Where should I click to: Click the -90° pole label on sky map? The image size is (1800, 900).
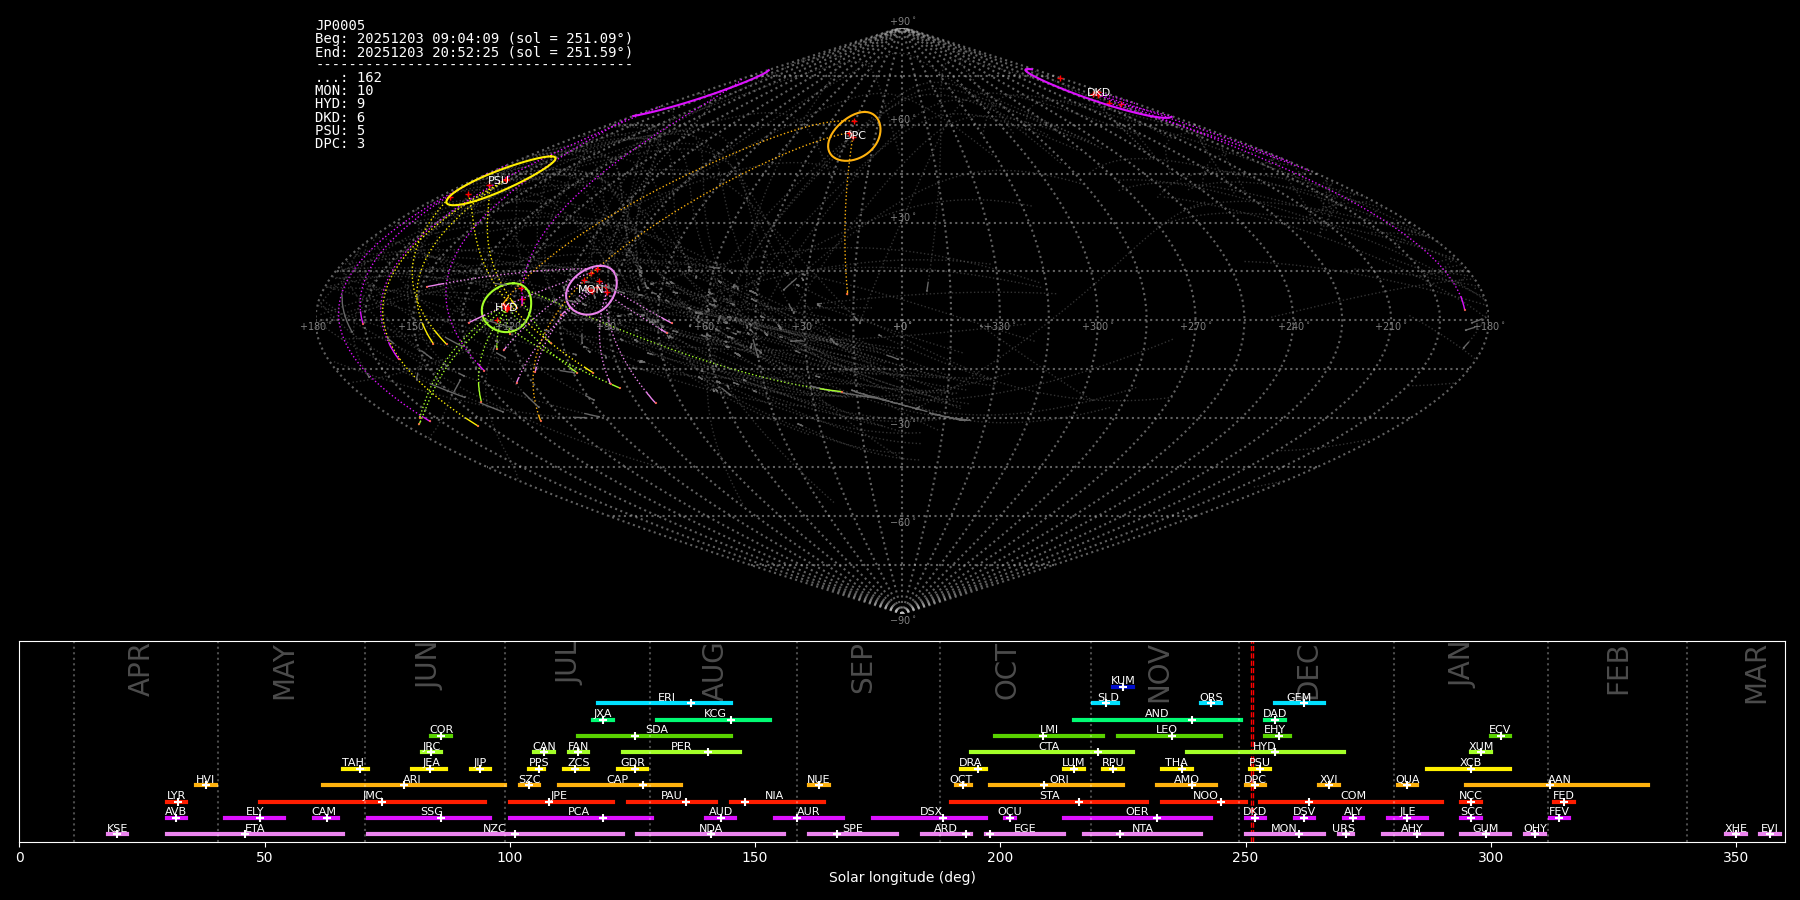tap(901, 620)
